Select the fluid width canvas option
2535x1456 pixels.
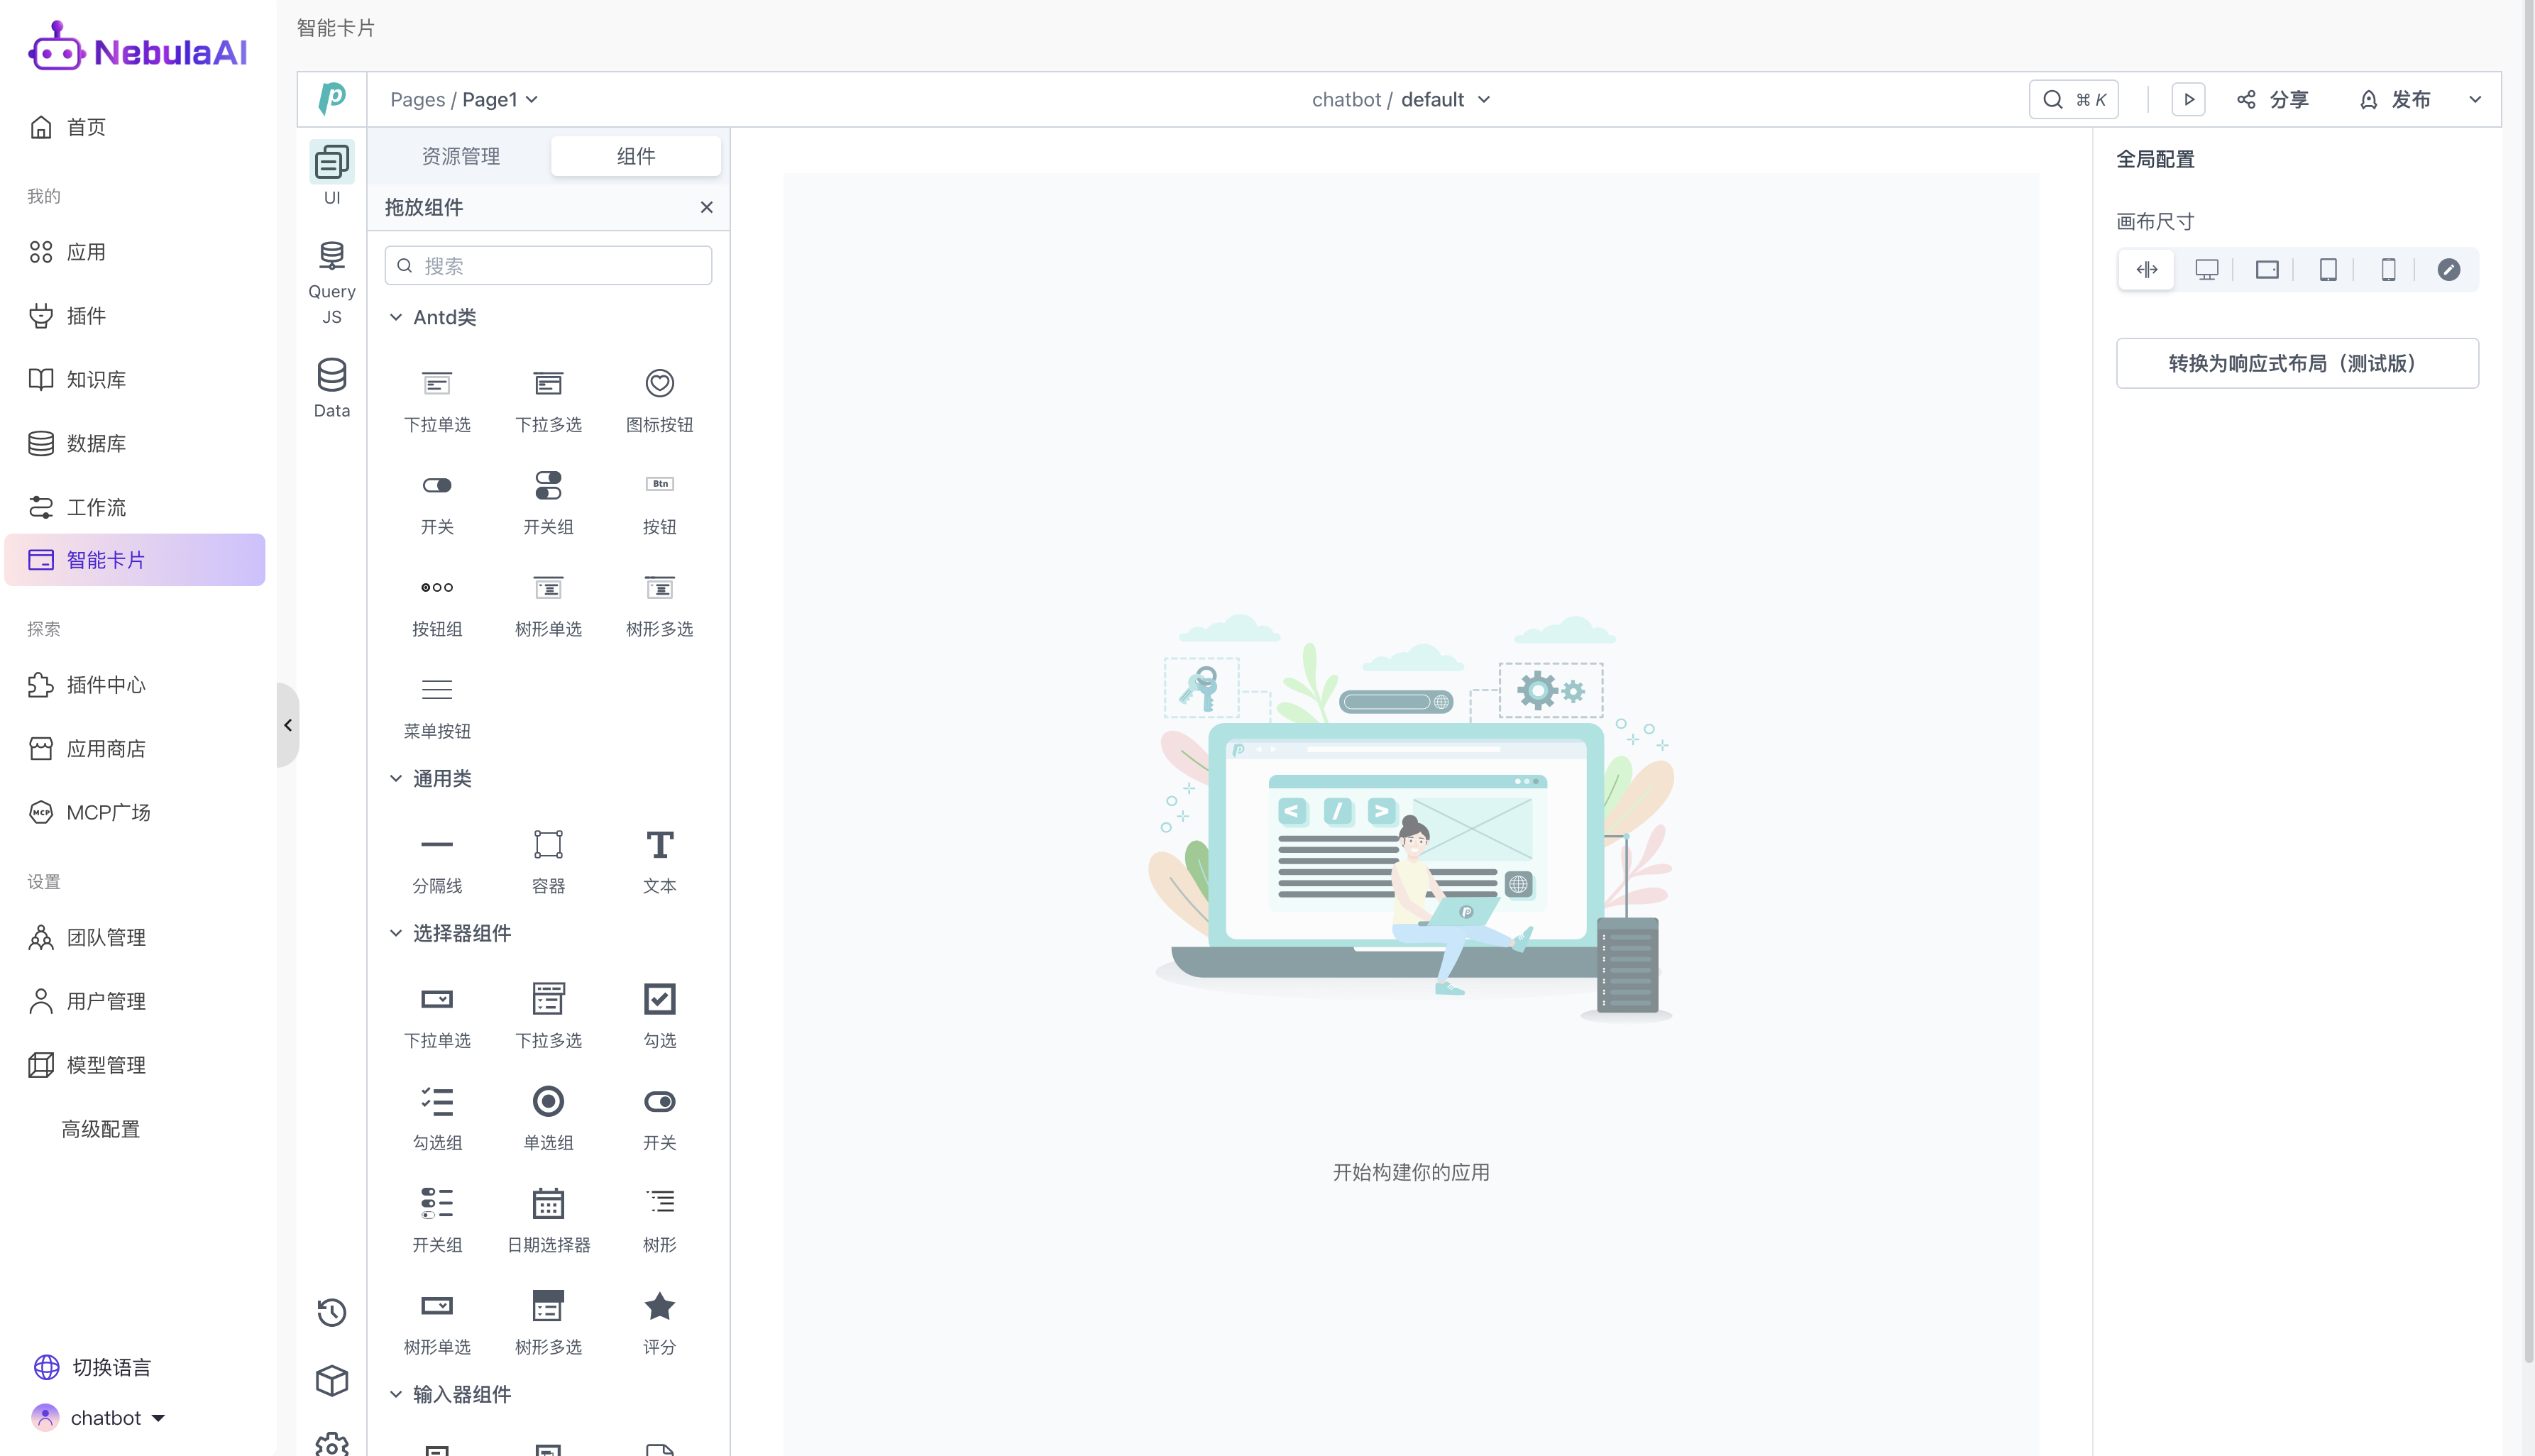coord(2146,269)
